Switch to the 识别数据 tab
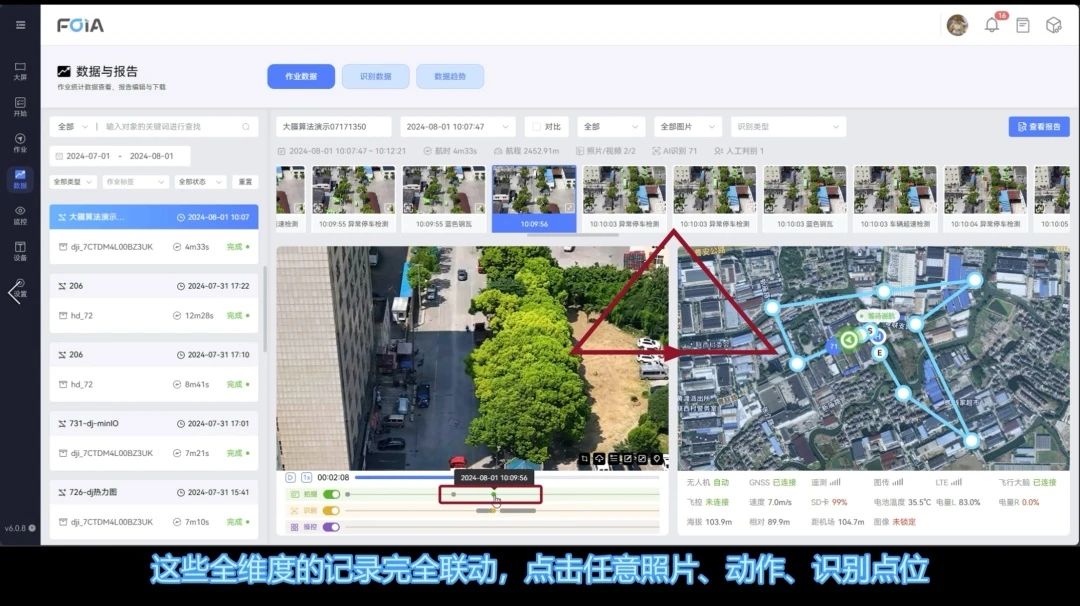1080x606 pixels. pyautogui.click(x=375, y=76)
